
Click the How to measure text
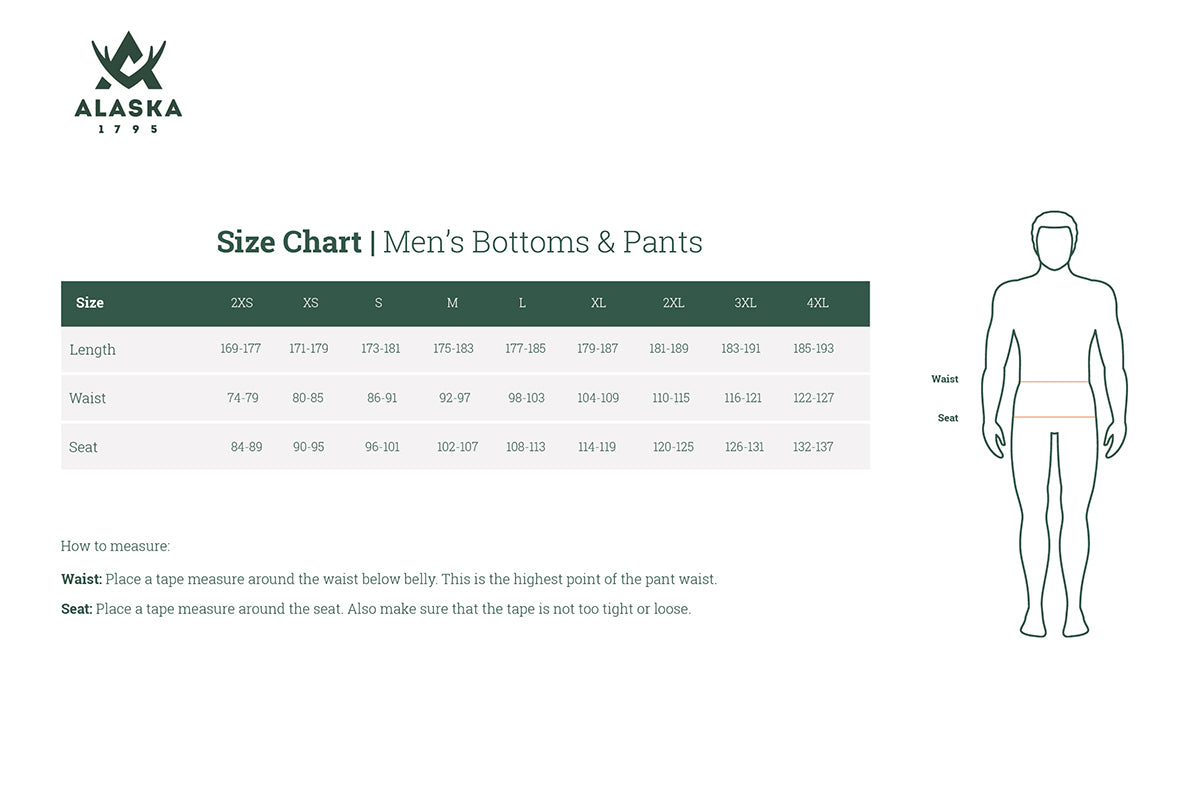click(115, 546)
